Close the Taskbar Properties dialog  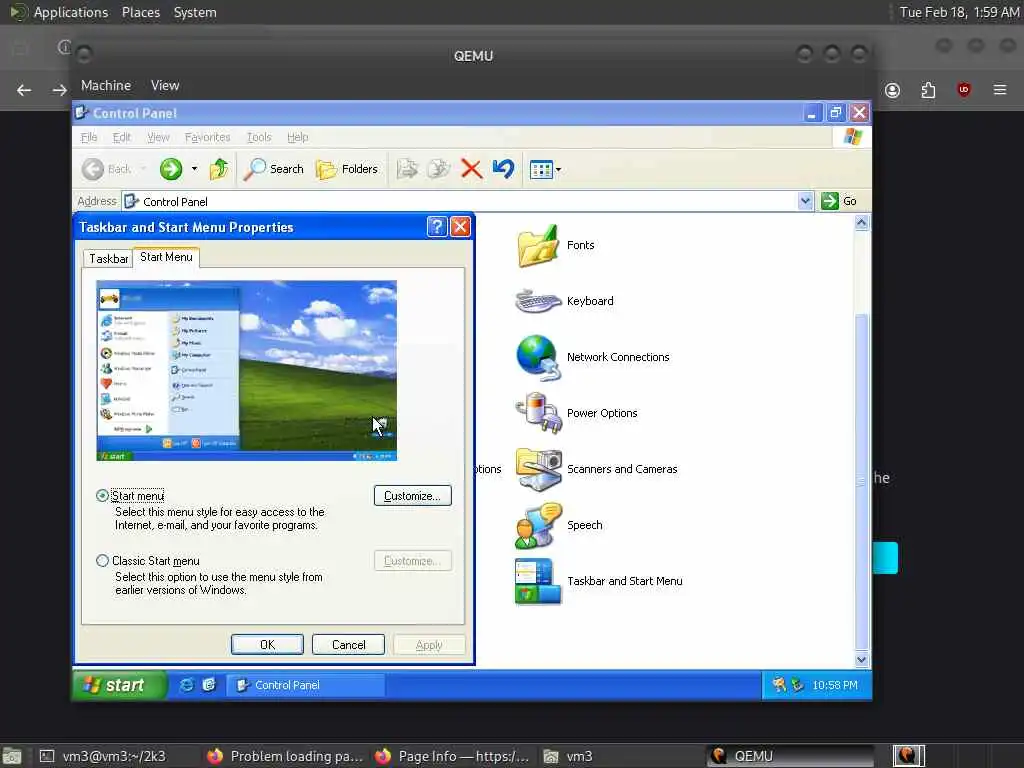[460, 227]
